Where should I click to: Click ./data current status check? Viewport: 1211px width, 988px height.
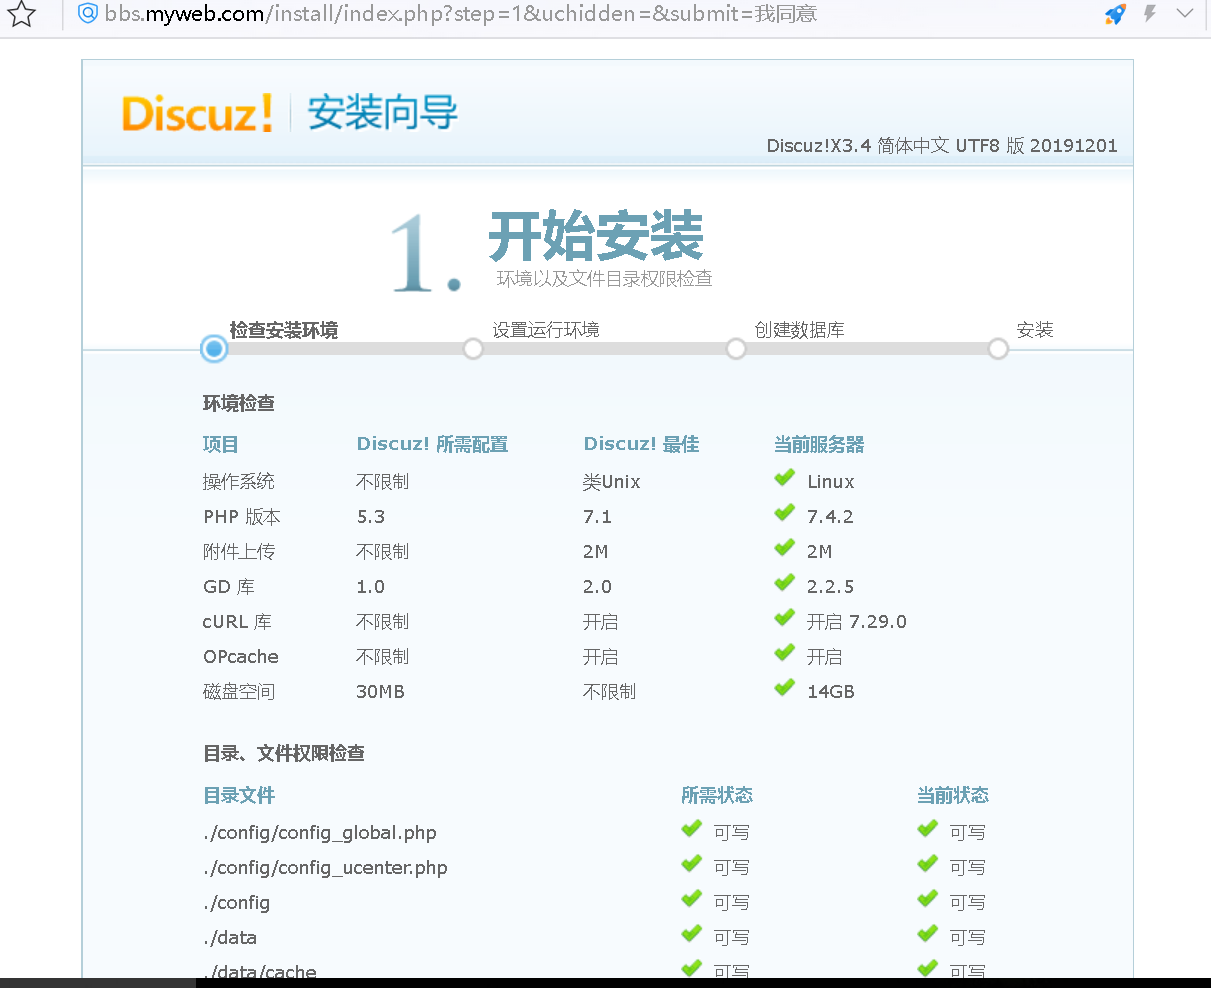coord(928,934)
